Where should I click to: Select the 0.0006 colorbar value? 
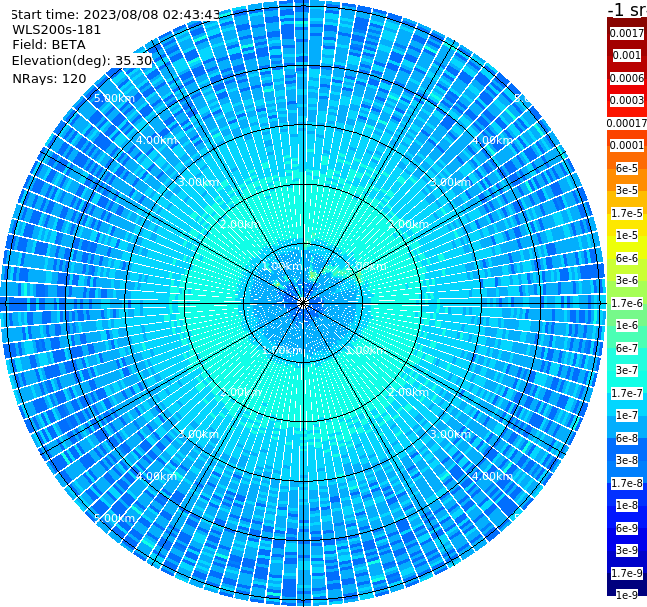coord(627,78)
